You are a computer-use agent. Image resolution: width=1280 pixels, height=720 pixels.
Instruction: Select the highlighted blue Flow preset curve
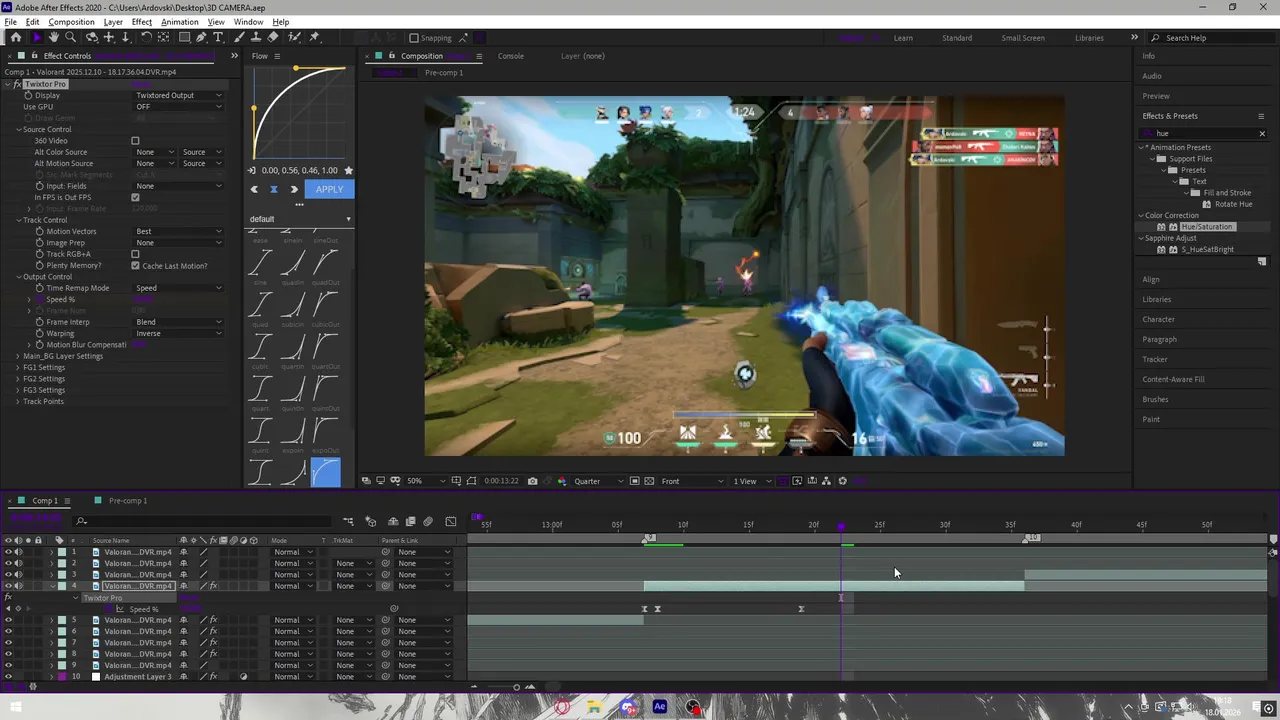(326, 472)
